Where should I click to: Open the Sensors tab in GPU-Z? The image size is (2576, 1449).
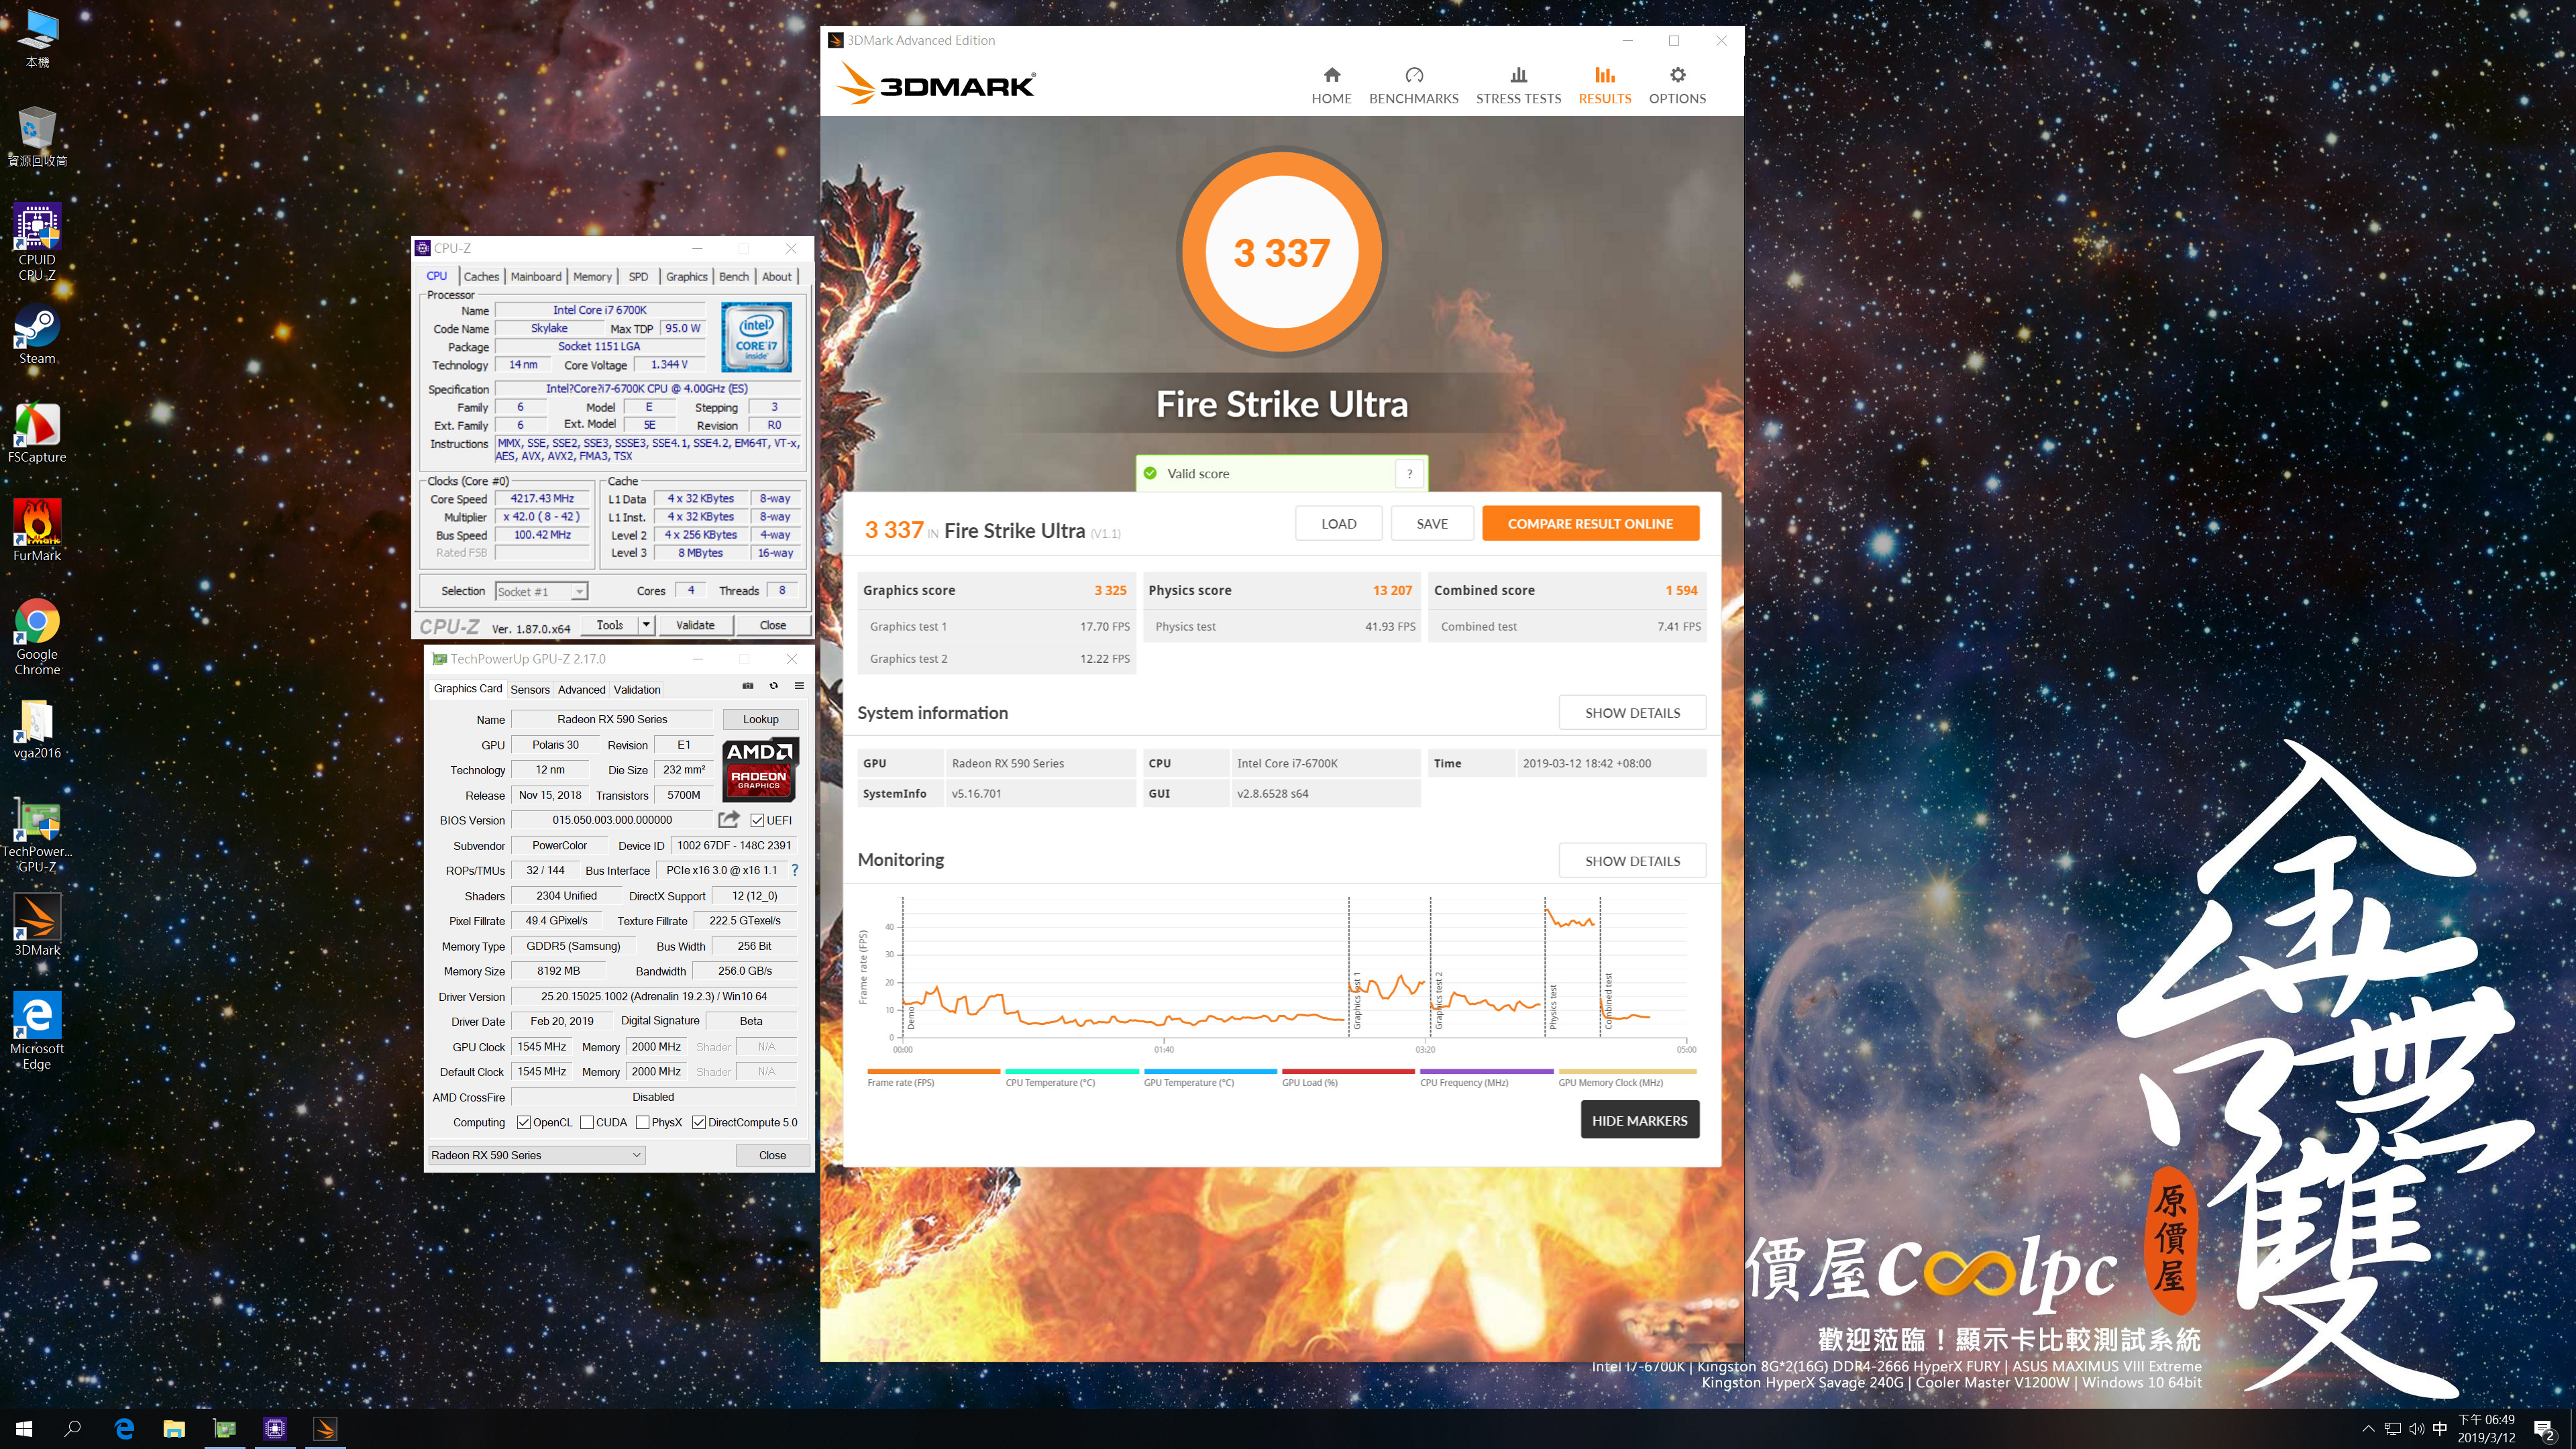click(x=530, y=690)
